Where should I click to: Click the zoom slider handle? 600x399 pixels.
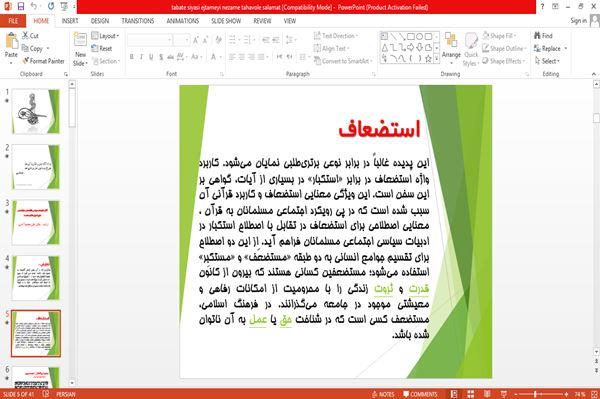pos(535,394)
